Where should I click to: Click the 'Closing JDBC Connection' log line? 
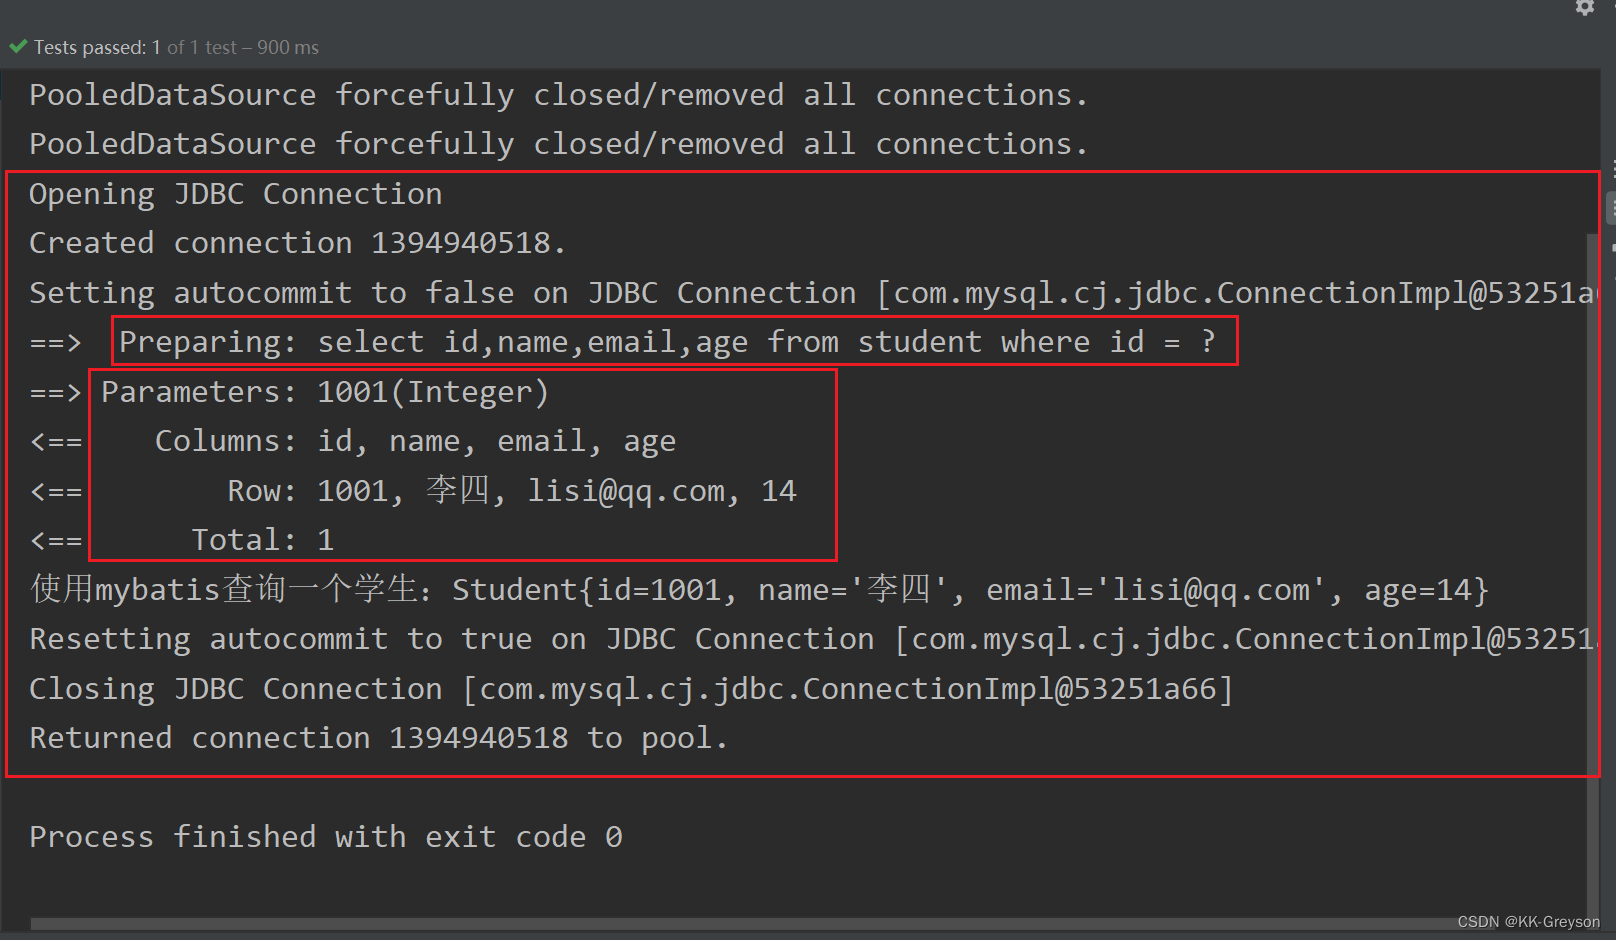click(x=631, y=689)
